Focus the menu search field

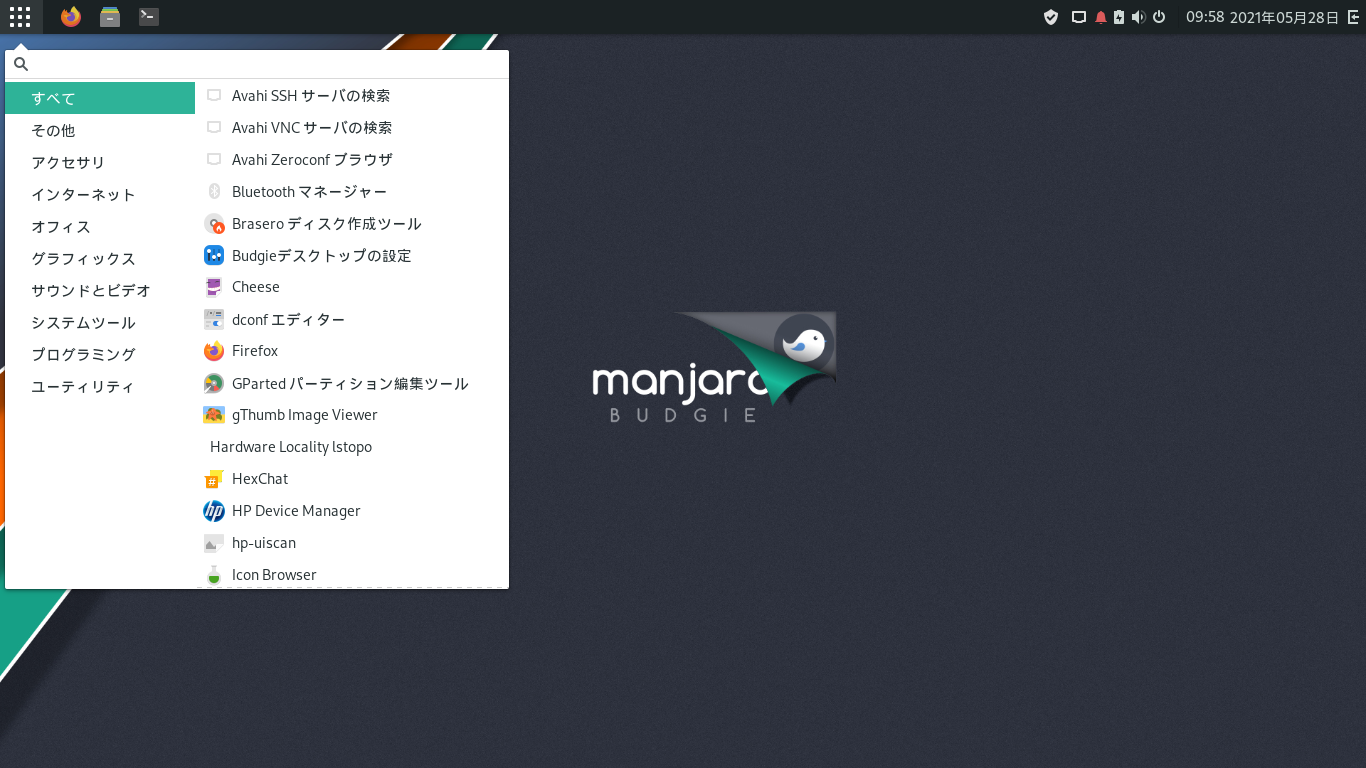pyautogui.click(x=257, y=64)
